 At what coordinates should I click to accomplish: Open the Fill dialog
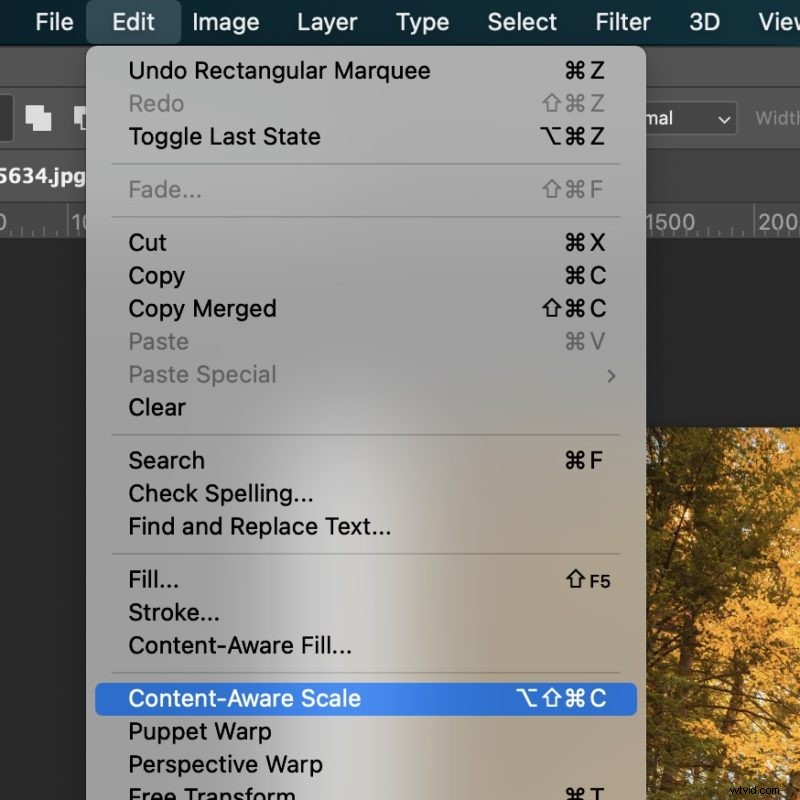152,579
